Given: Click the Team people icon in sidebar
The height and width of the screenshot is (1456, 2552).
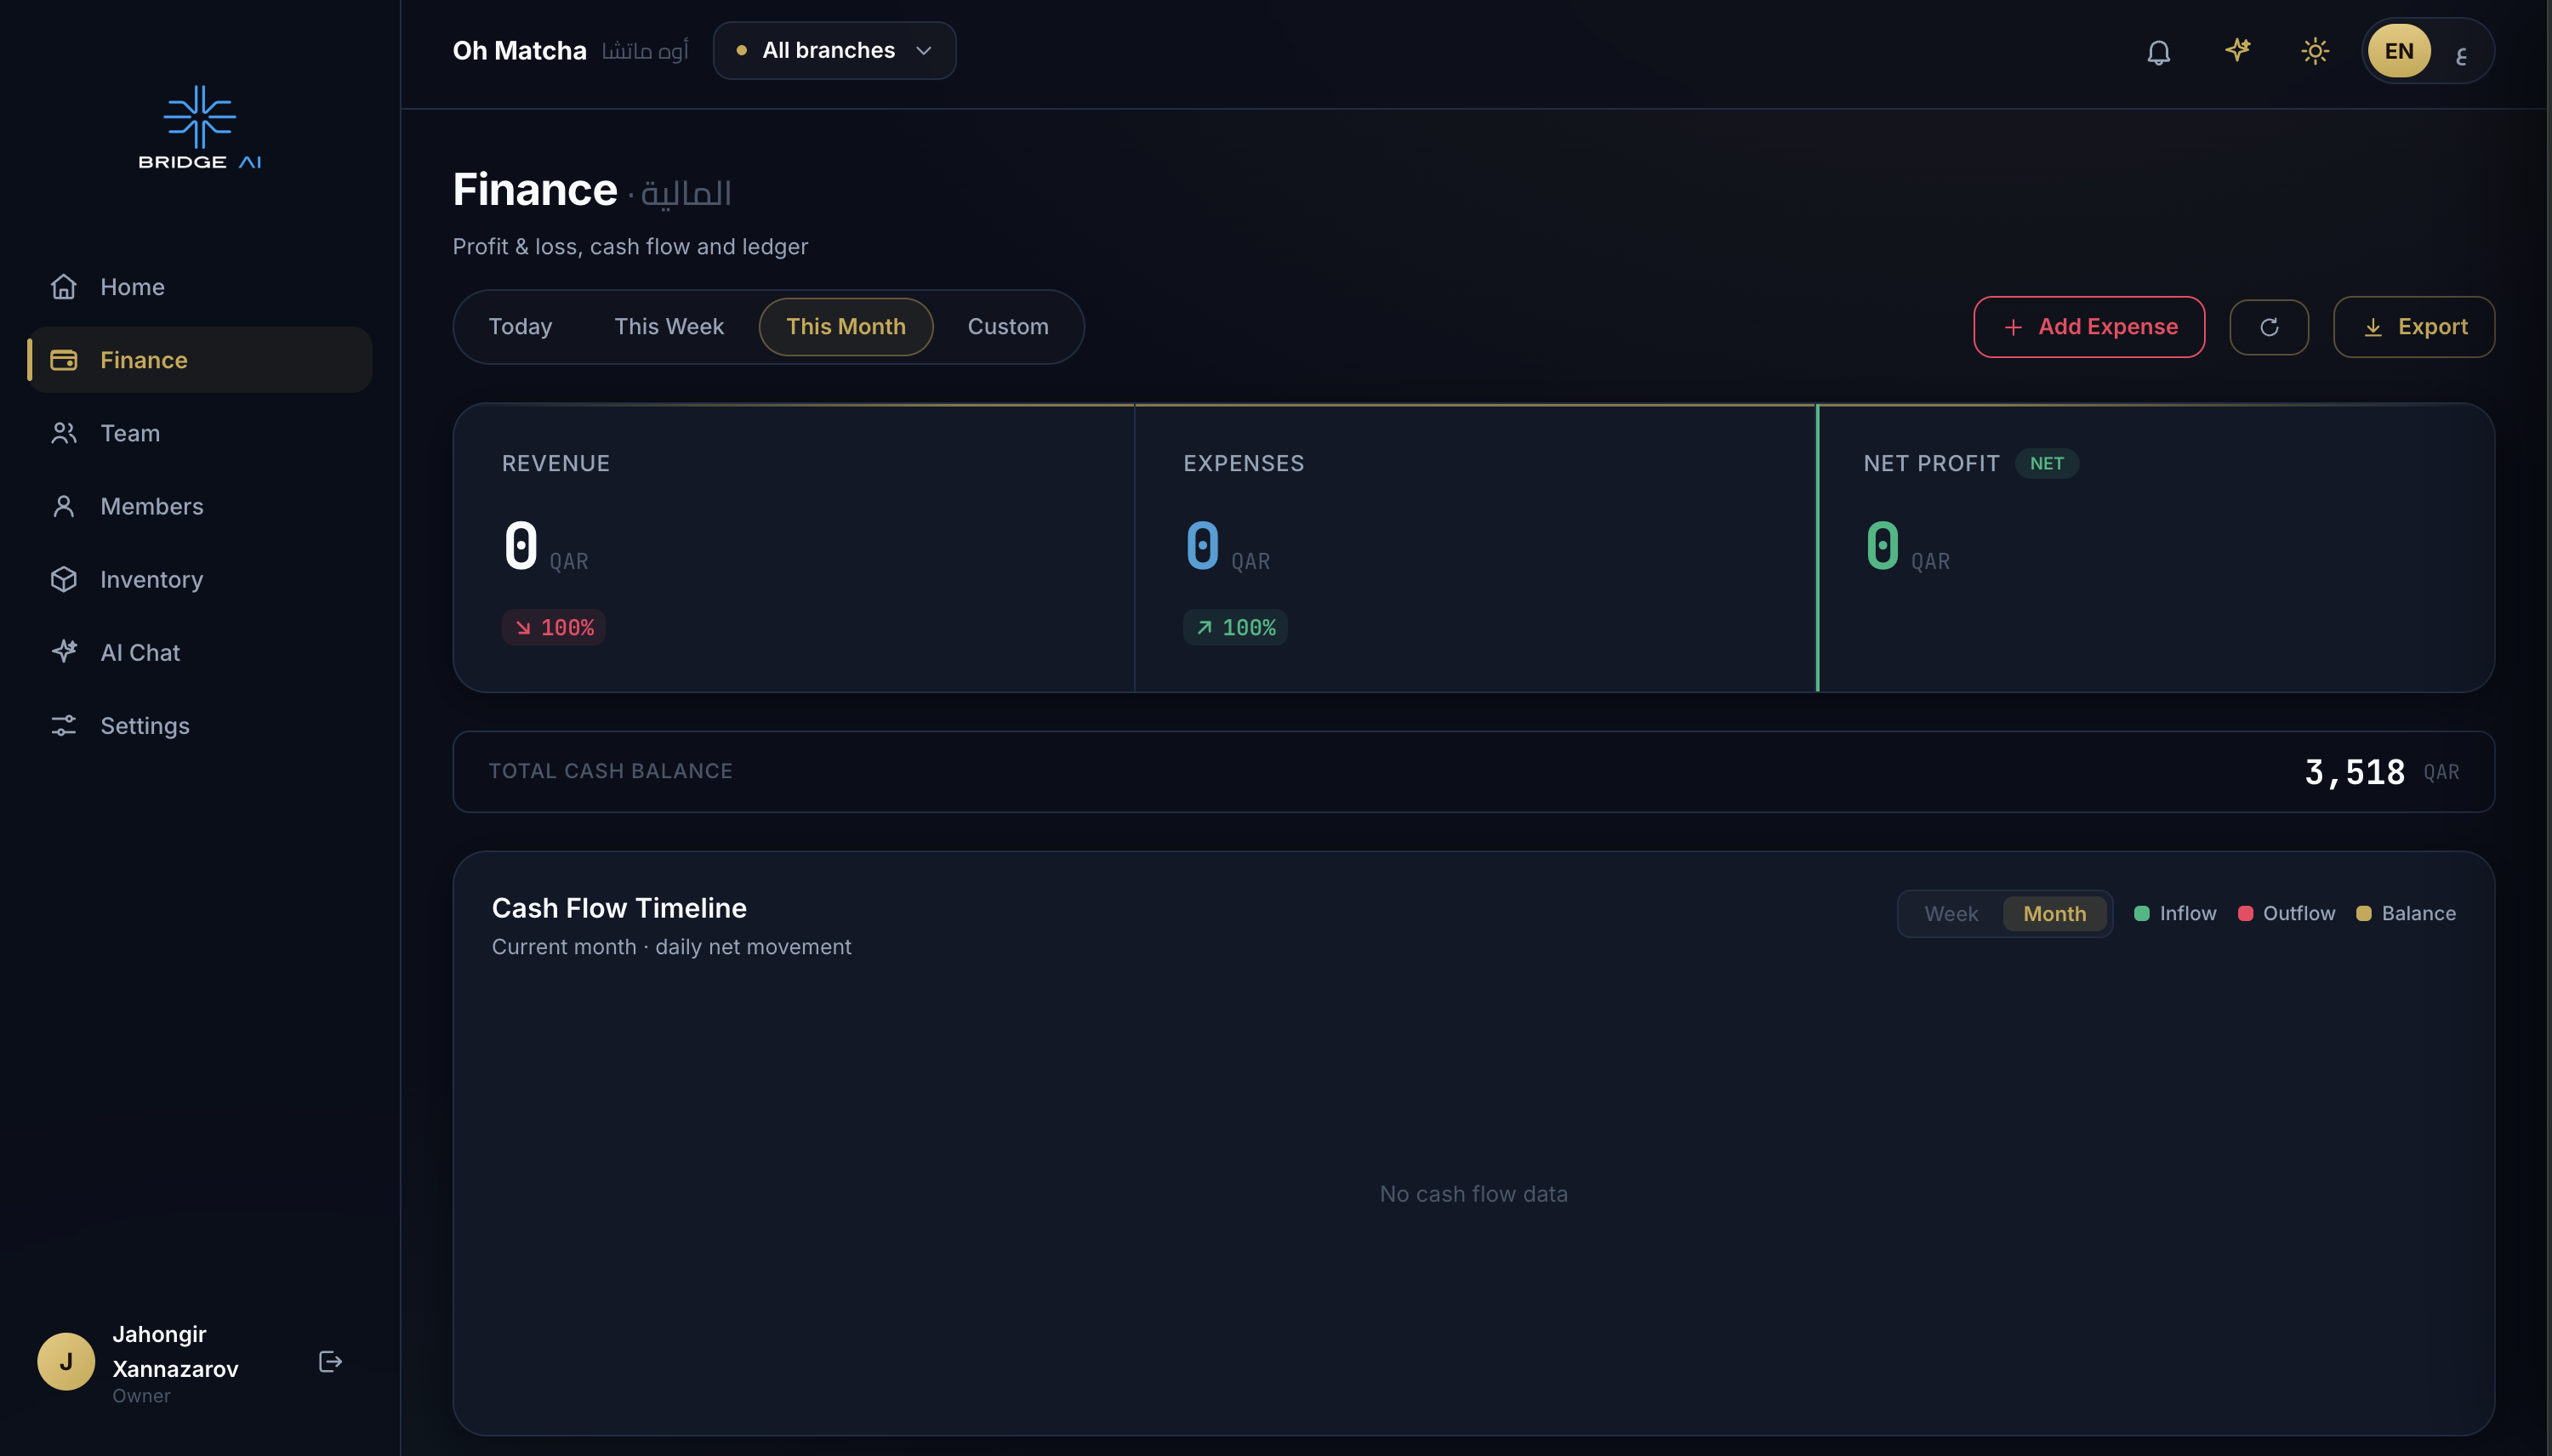Looking at the screenshot, I should pyautogui.click(x=64, y=433).
